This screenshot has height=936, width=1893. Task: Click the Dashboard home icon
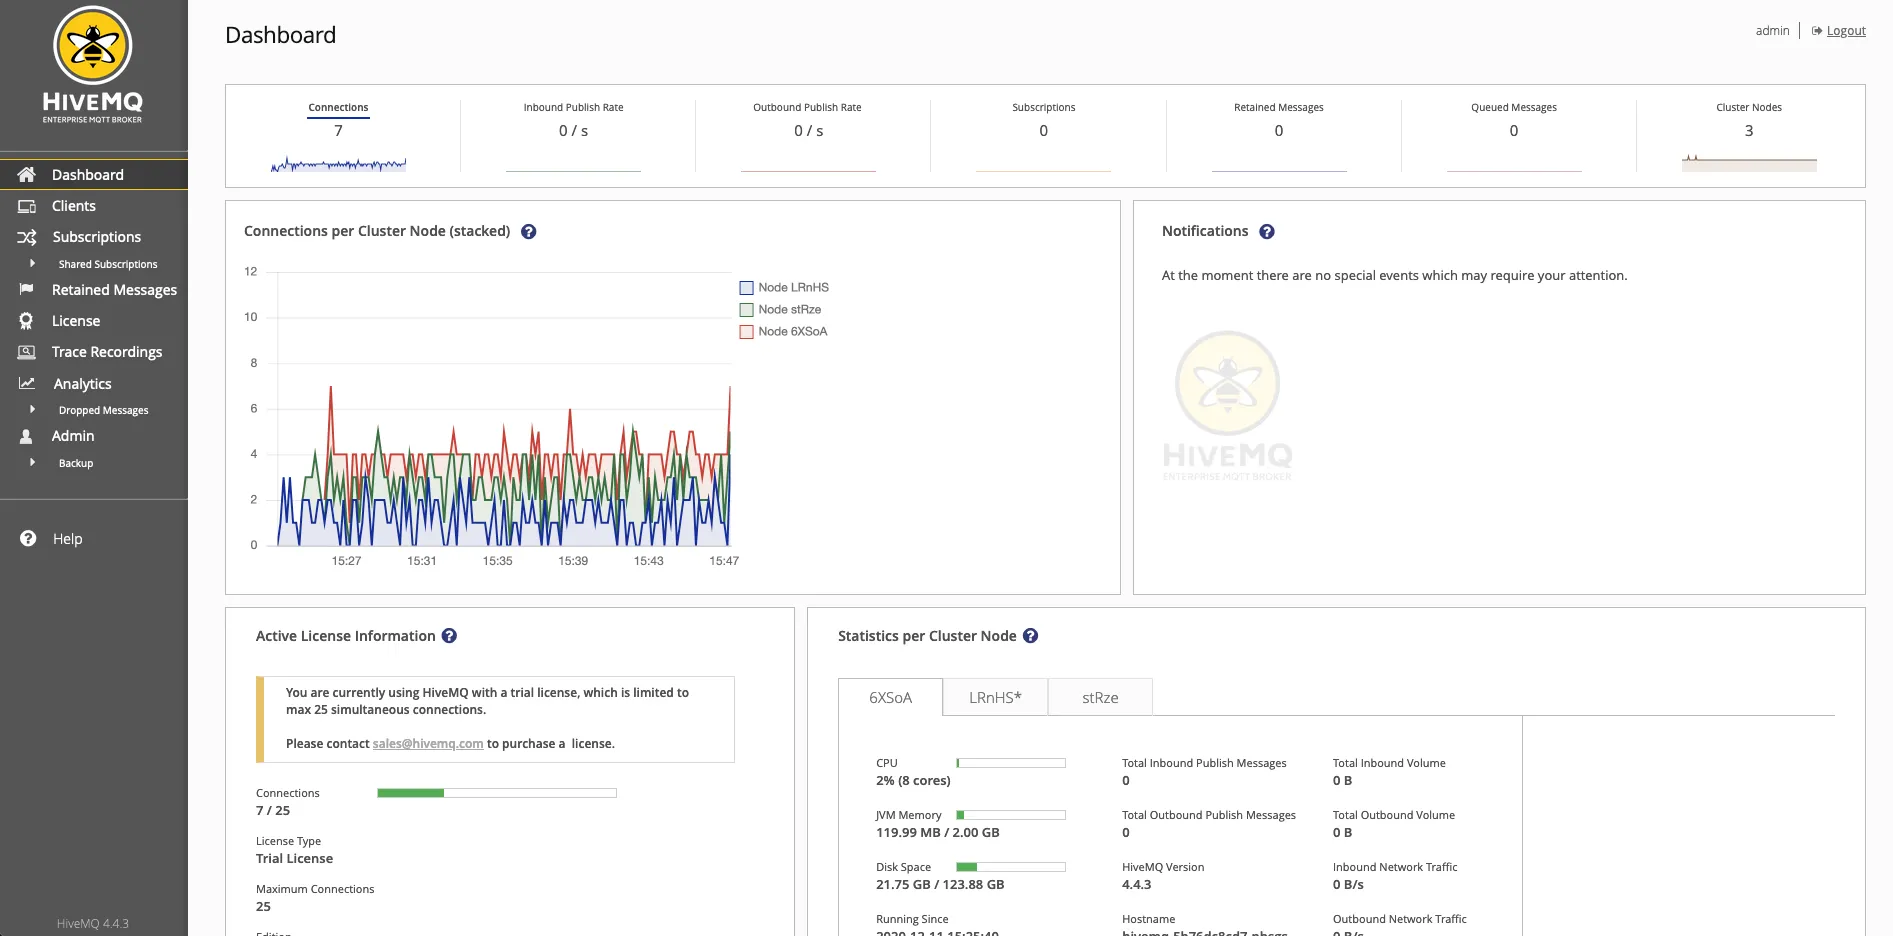click(x=27, y=174)
